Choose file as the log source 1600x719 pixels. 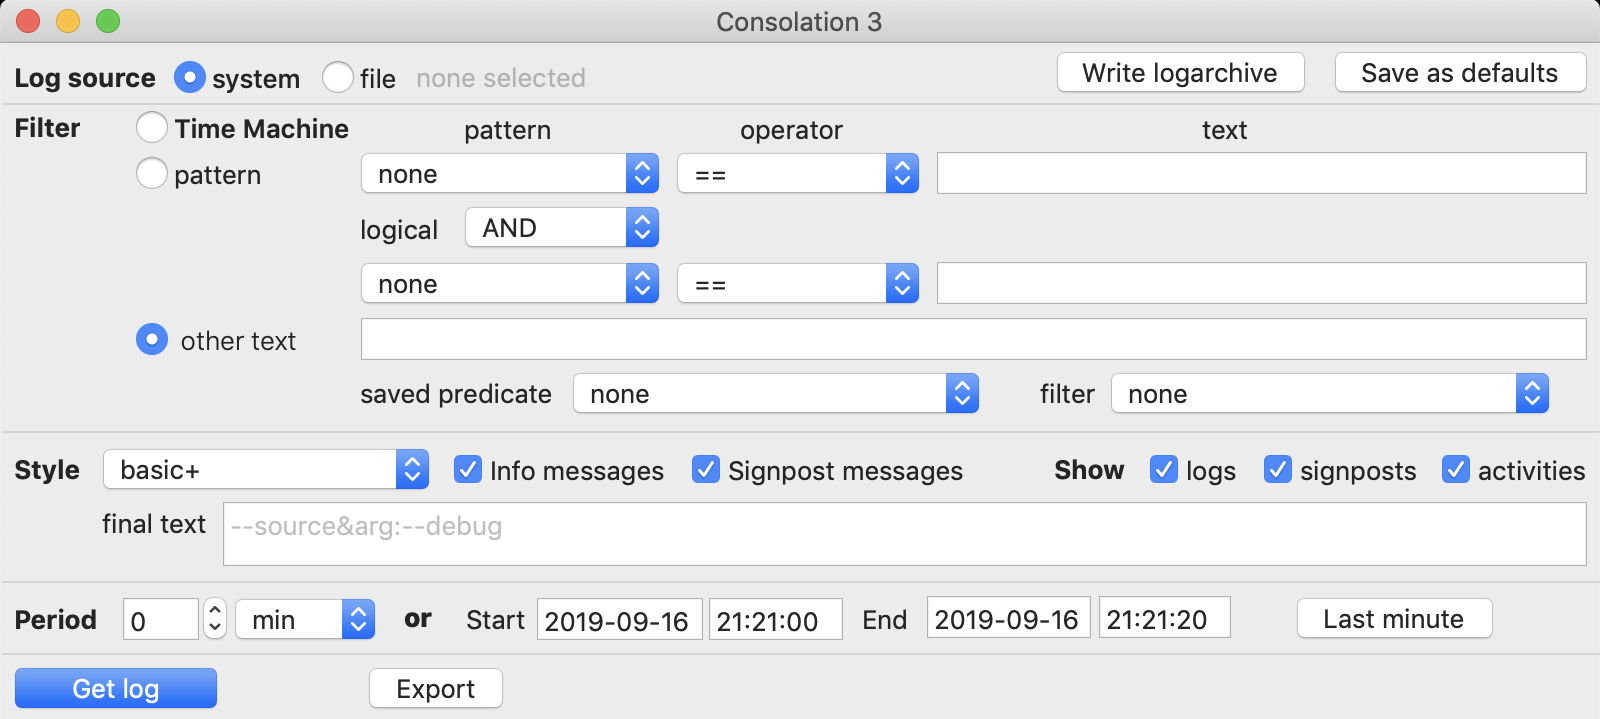(x=338, y=78)
